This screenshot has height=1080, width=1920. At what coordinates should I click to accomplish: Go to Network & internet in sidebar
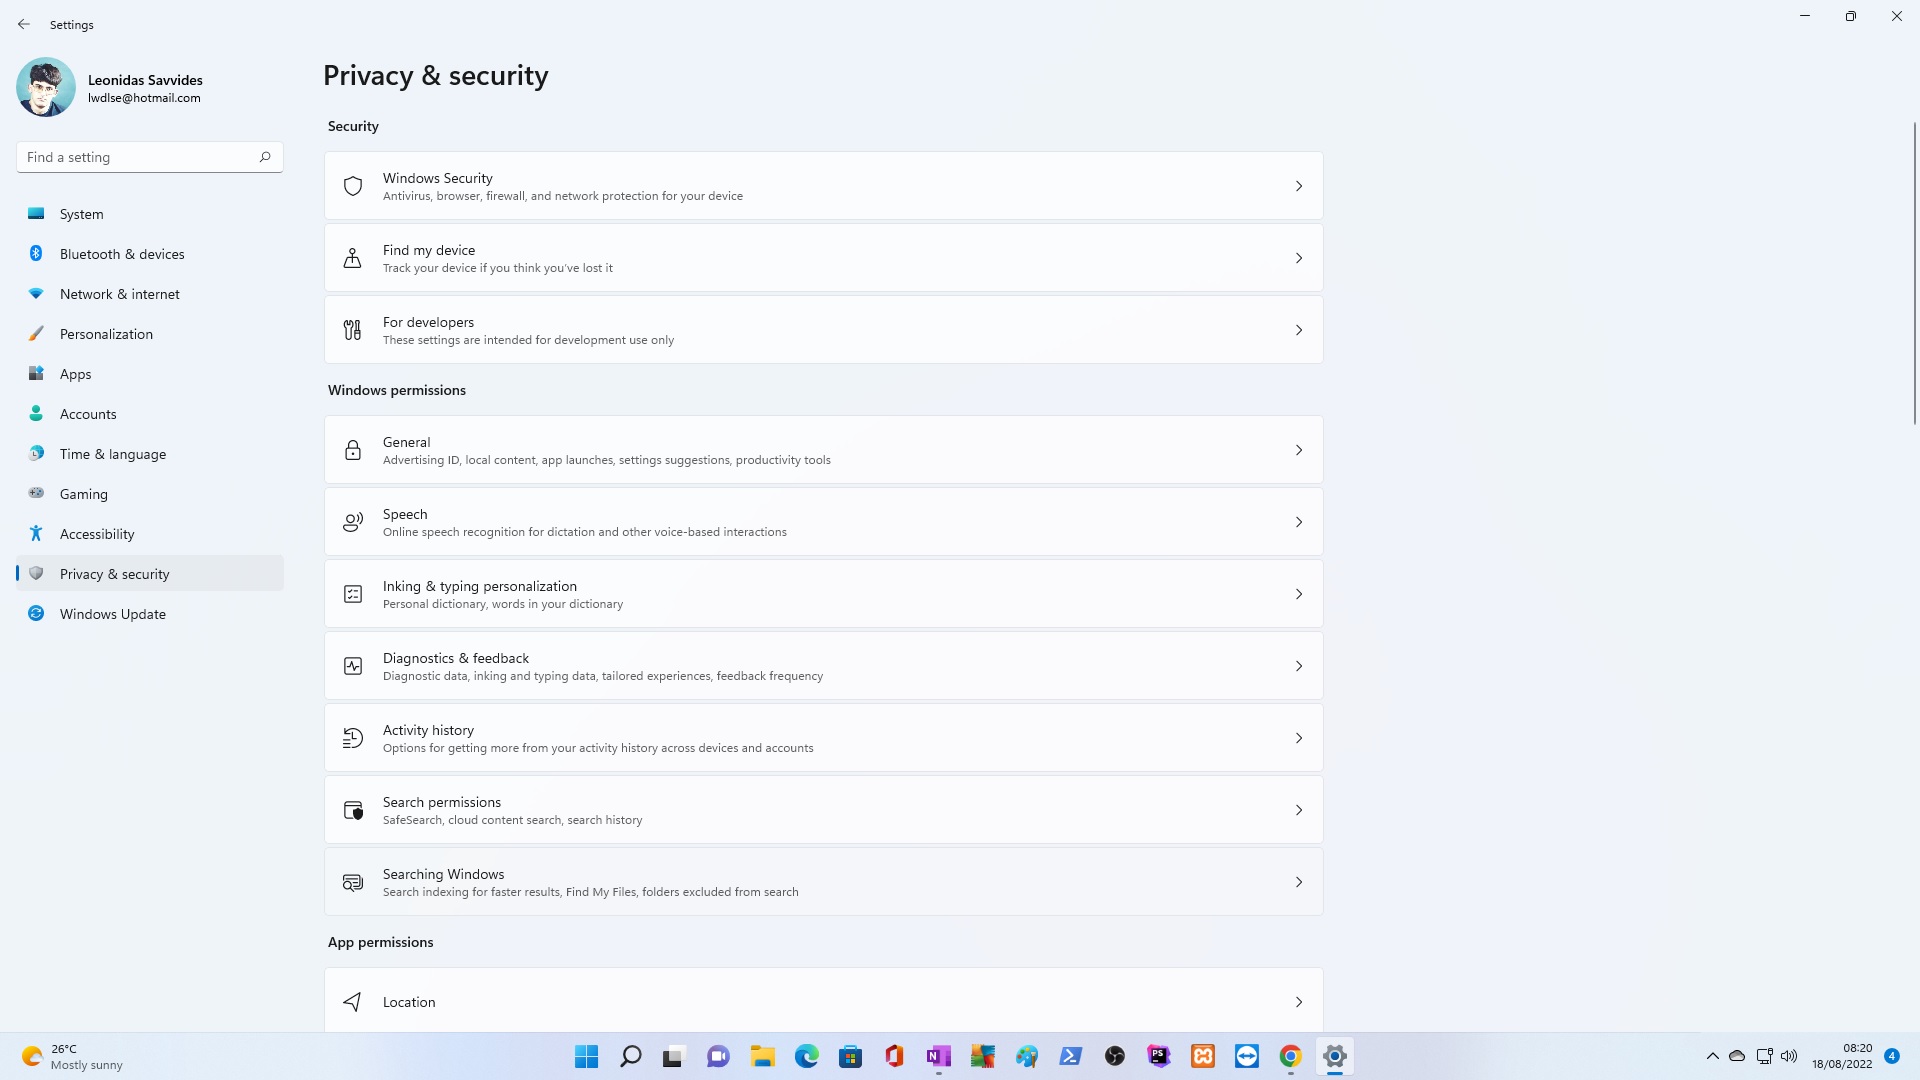[150, 294]
